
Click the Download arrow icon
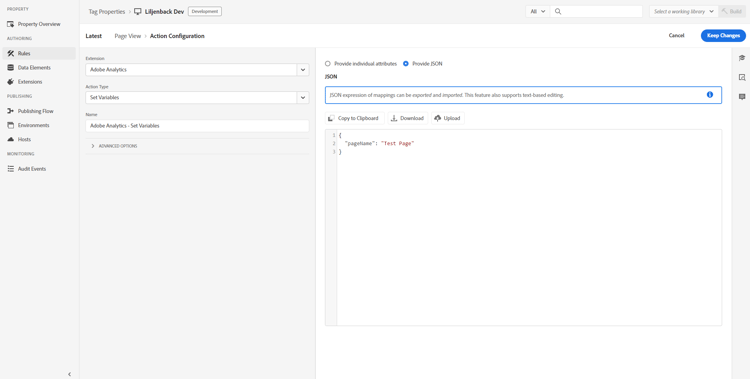click(394, 118)
